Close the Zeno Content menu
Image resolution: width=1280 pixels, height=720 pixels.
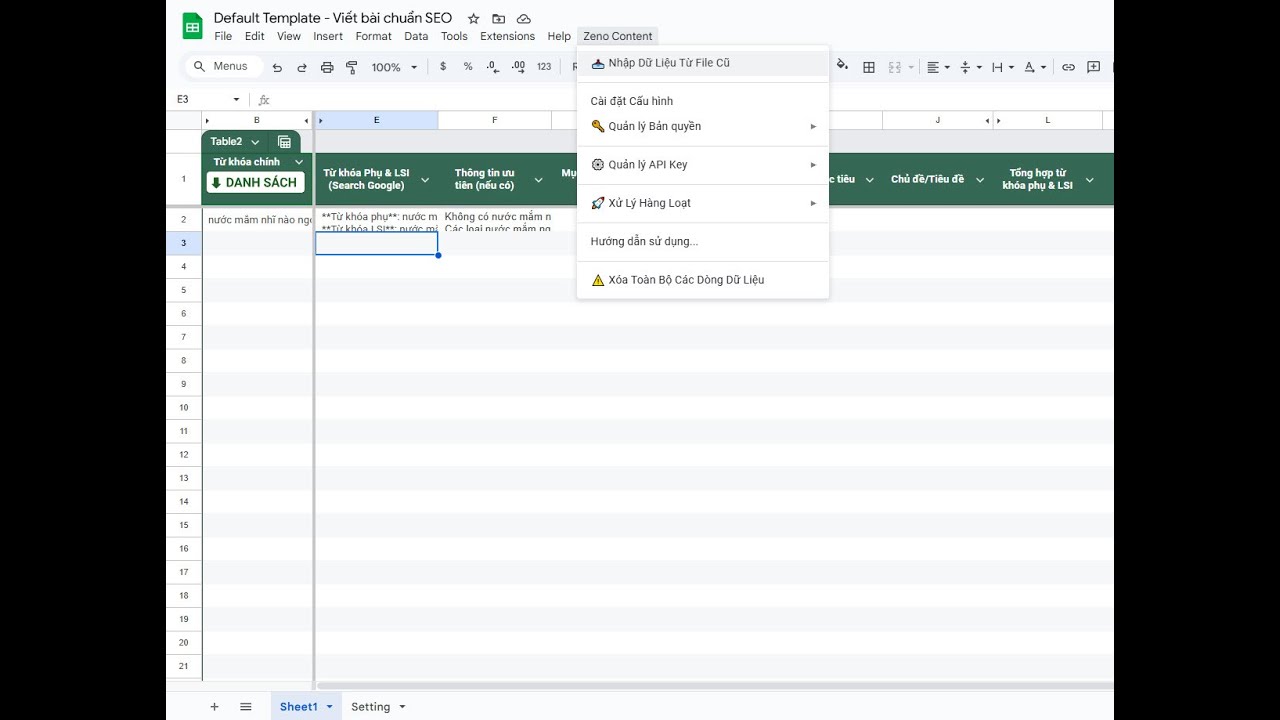point(618,36)
